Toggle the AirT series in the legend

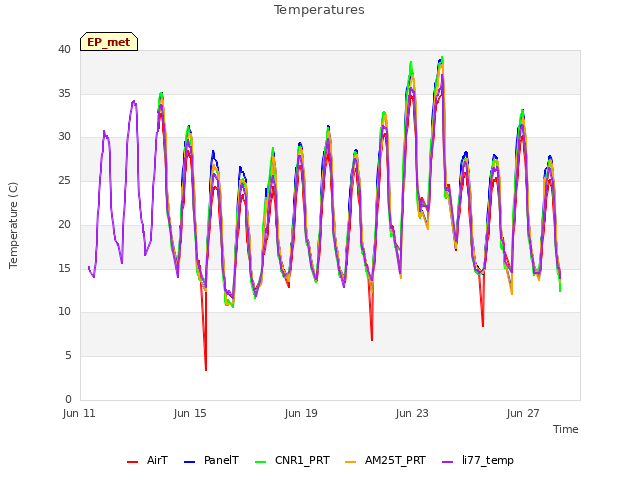coord(147,461)
